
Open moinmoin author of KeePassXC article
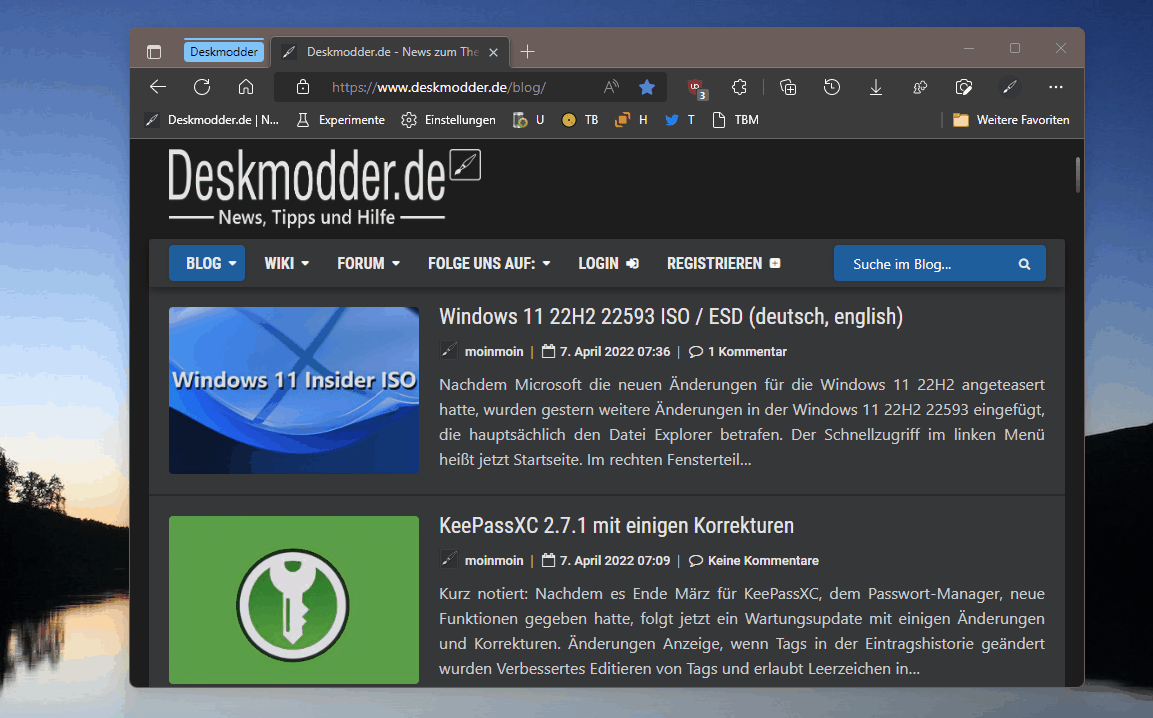coord(493,561)
